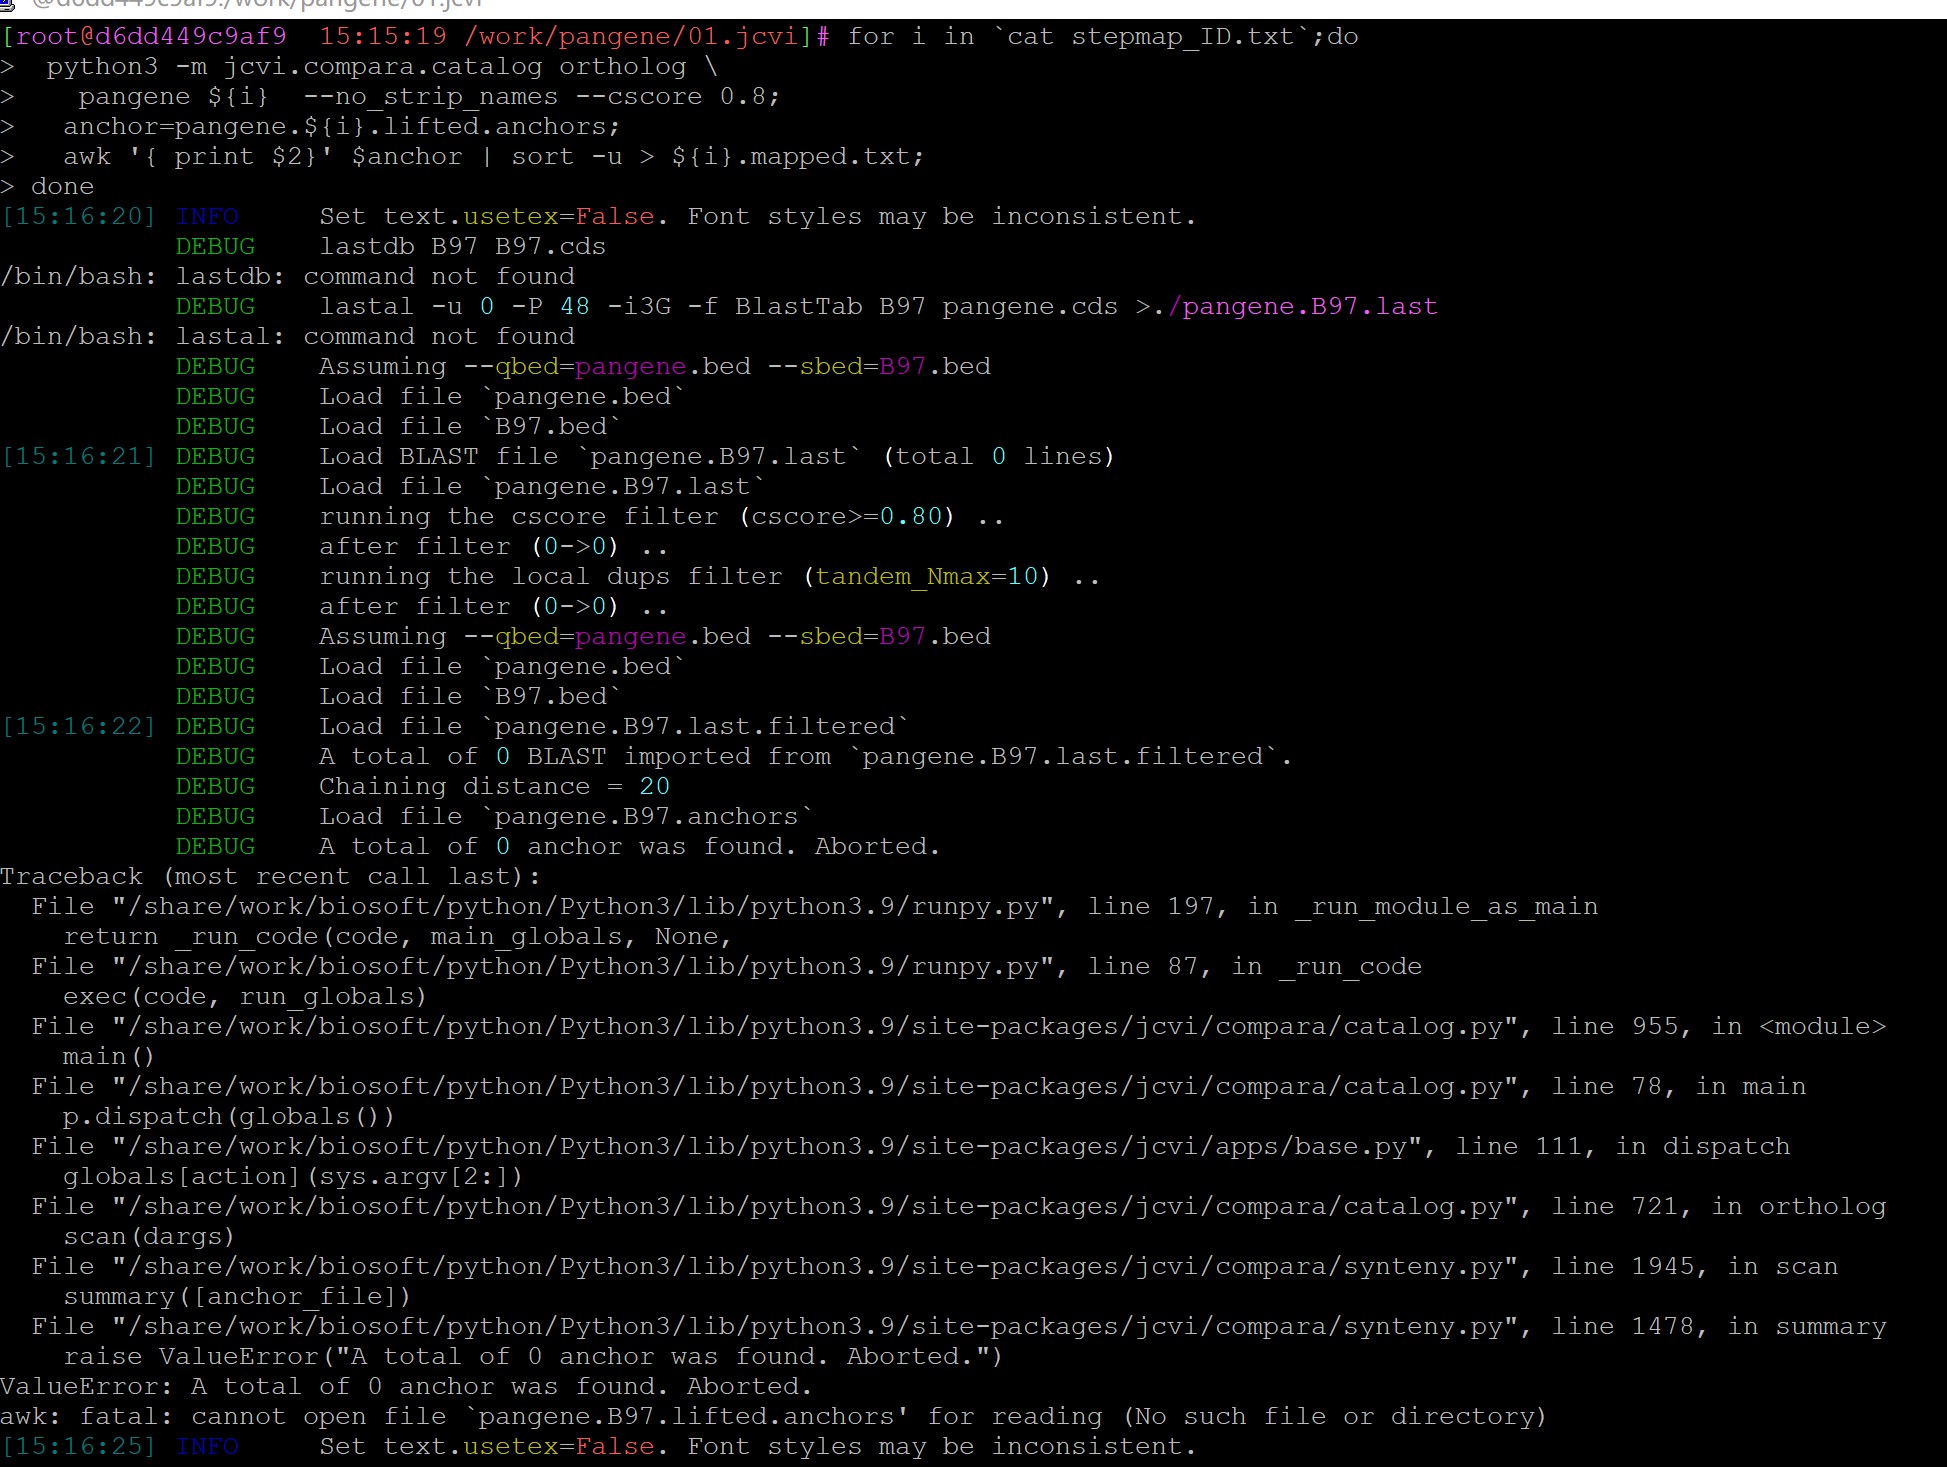
Task: Select 'anchor=pangene.${i}.lifted.anchors;' line
Action: tap(342, 127)
